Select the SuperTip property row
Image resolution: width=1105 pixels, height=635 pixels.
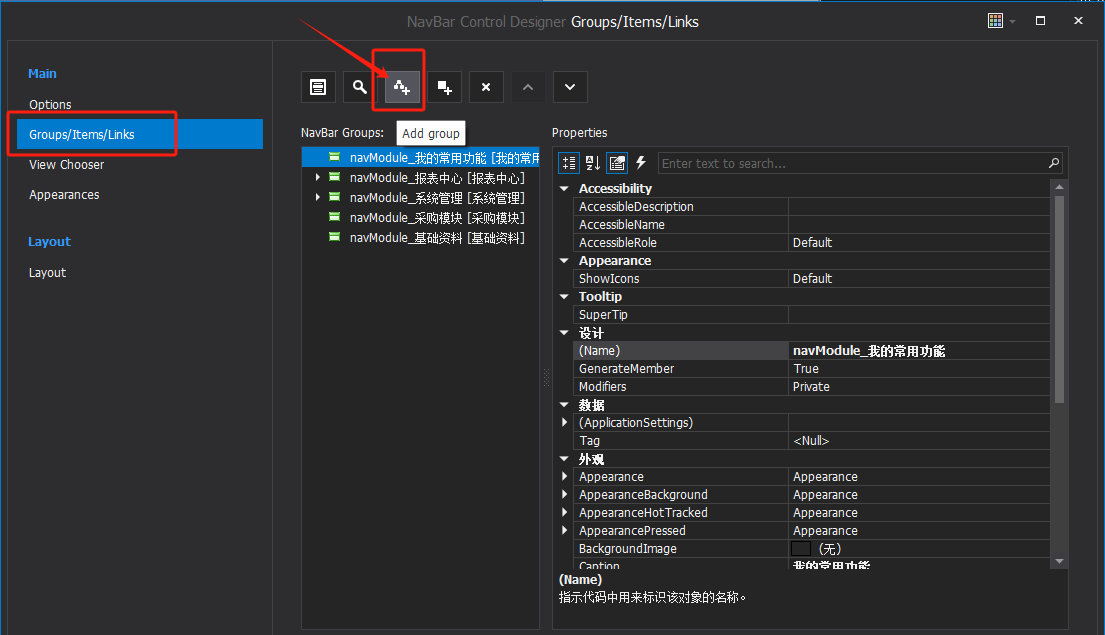point(812,314)
